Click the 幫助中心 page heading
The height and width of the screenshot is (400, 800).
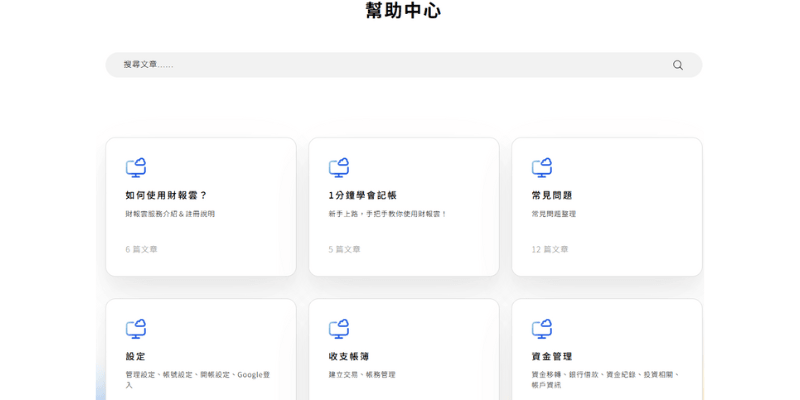tap(403, 11)
